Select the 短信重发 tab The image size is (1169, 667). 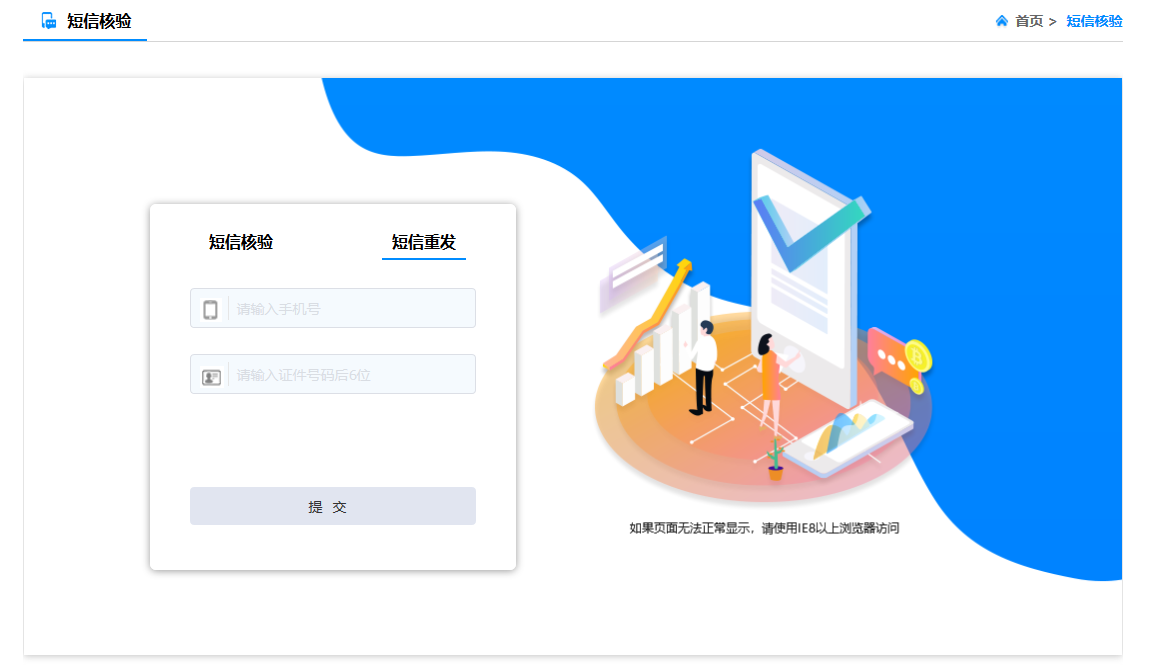(423, 242)
